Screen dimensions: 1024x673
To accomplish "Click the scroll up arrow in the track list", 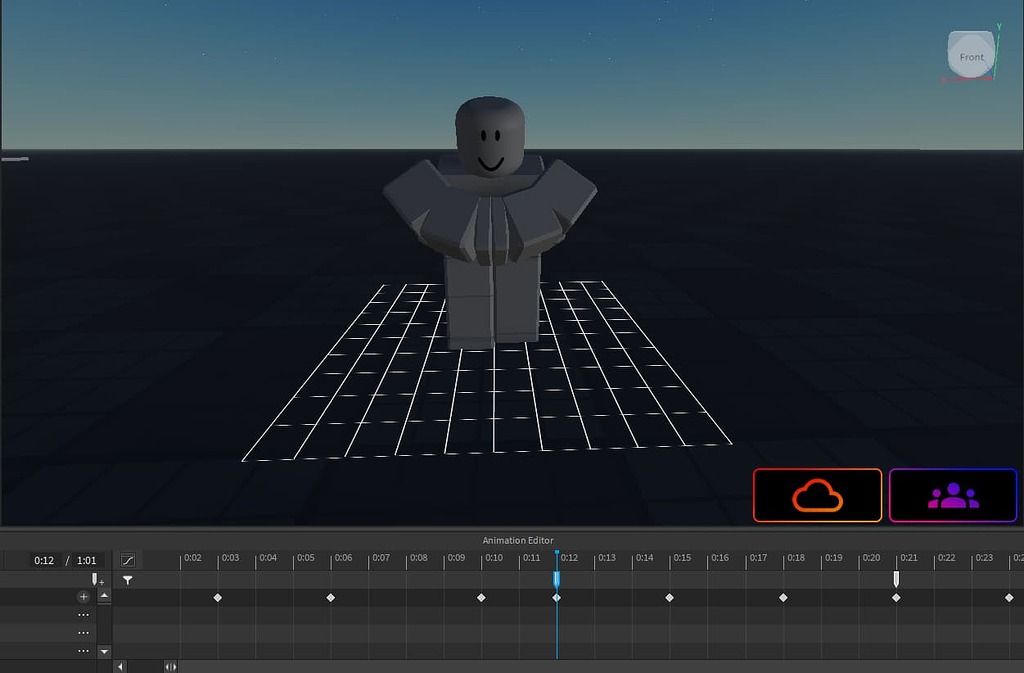I will (104, 597).
